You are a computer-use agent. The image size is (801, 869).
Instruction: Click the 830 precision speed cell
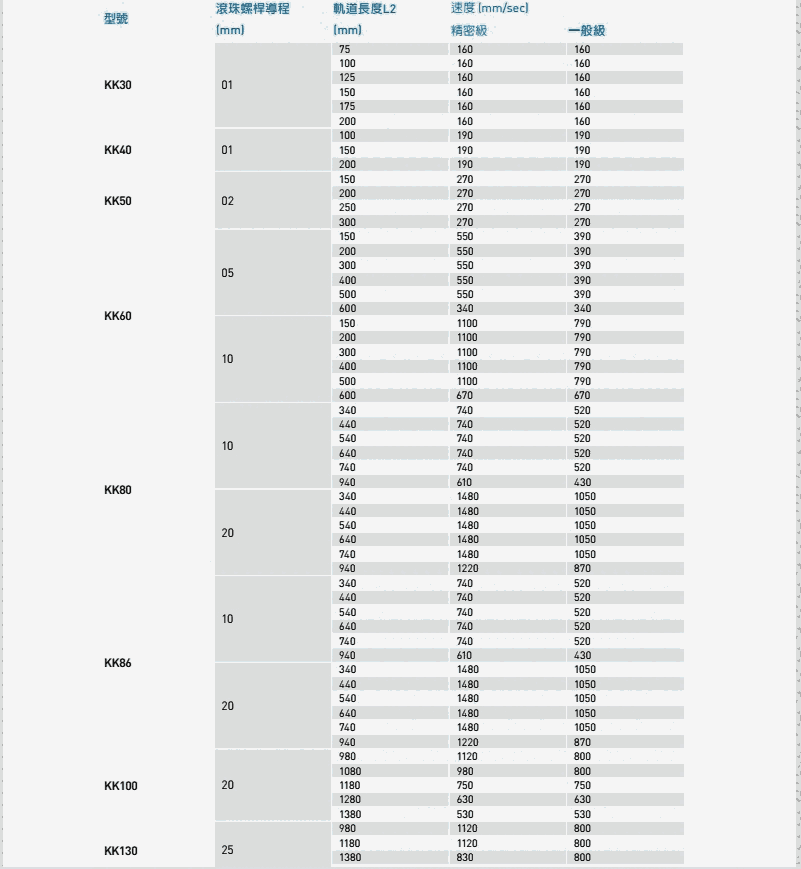[464, 858]
